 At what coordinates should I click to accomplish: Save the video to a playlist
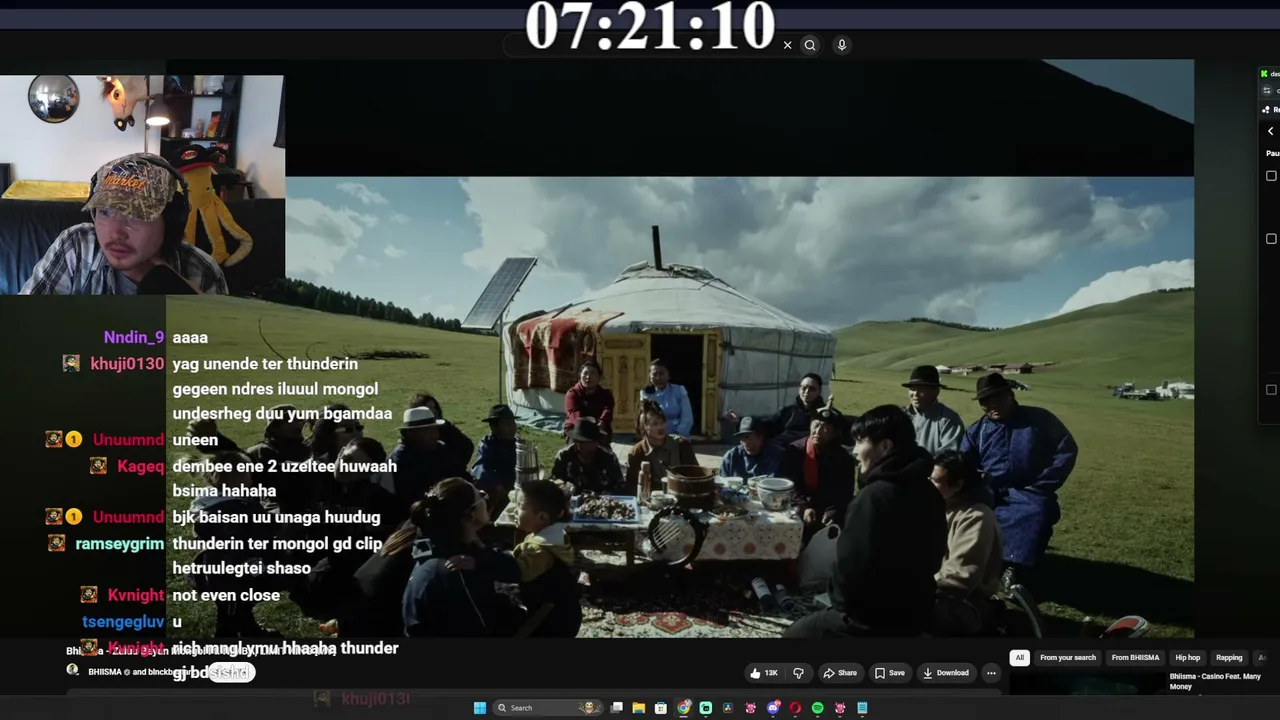(890, 673)
